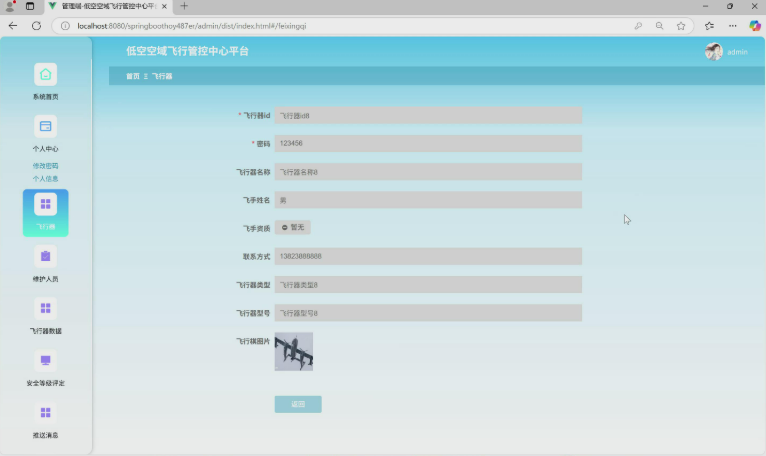Select the 管理端 browser tab
The height and width of the screenshot is (456, 766).
click(x=108, y=6)
